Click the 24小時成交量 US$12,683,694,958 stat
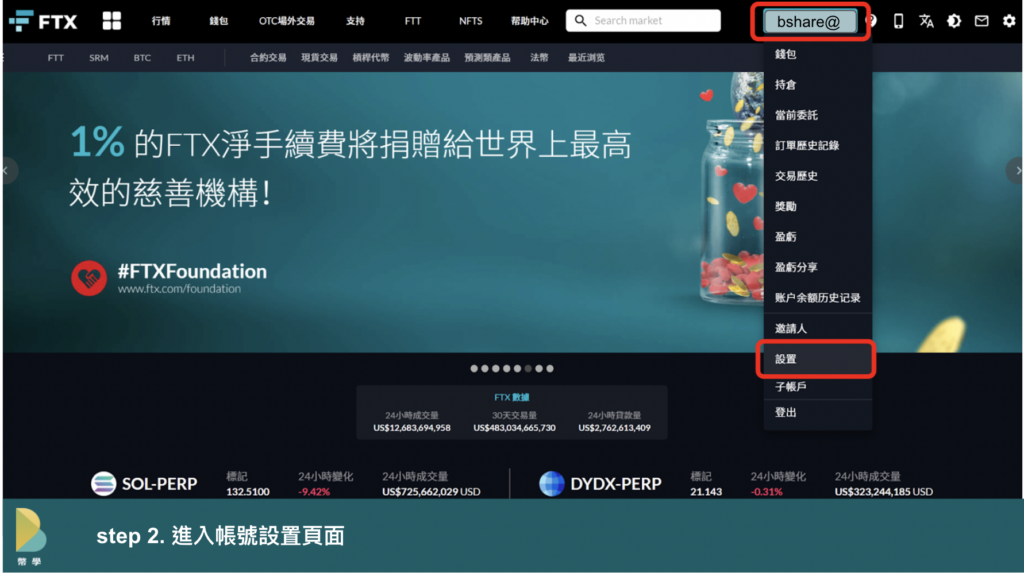1024x573 pixels. pos(412,421)
